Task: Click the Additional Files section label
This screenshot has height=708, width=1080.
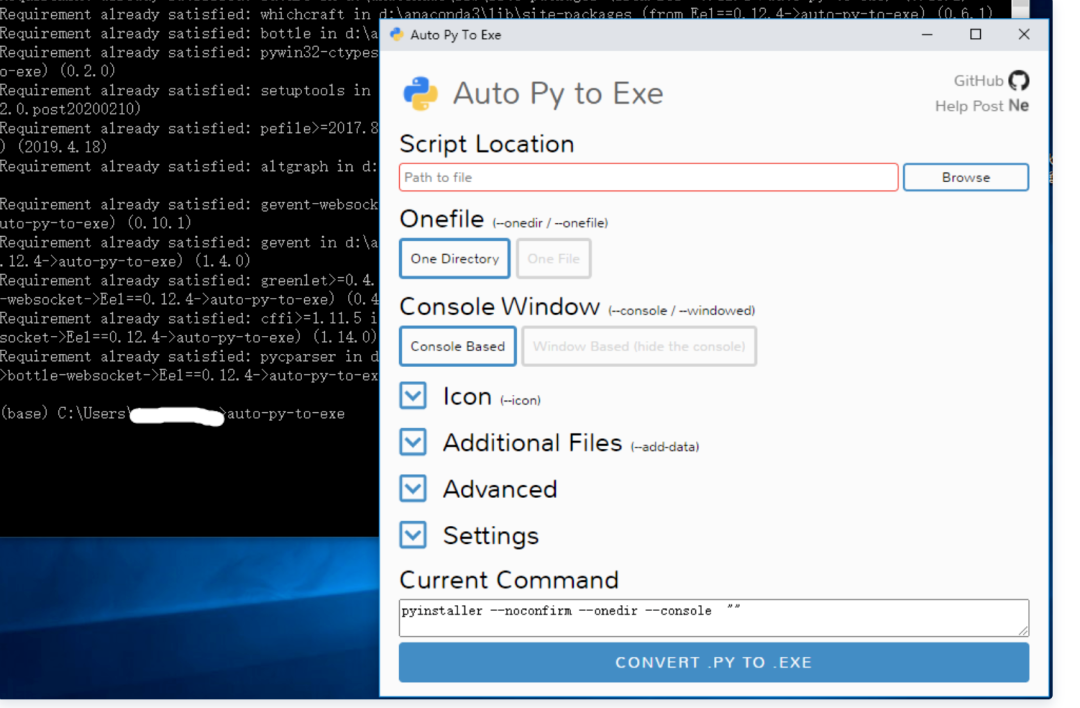Action: point(532,443)
